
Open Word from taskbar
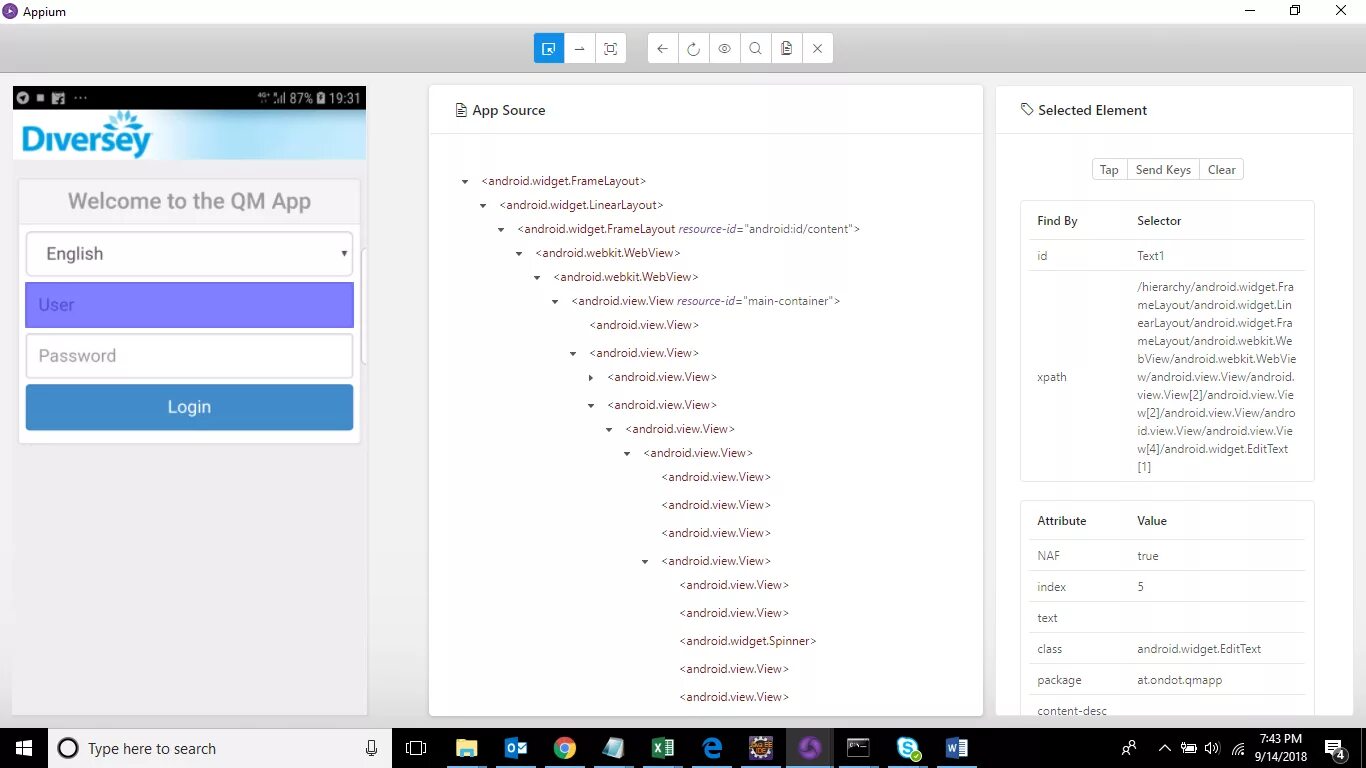(957, 748)
